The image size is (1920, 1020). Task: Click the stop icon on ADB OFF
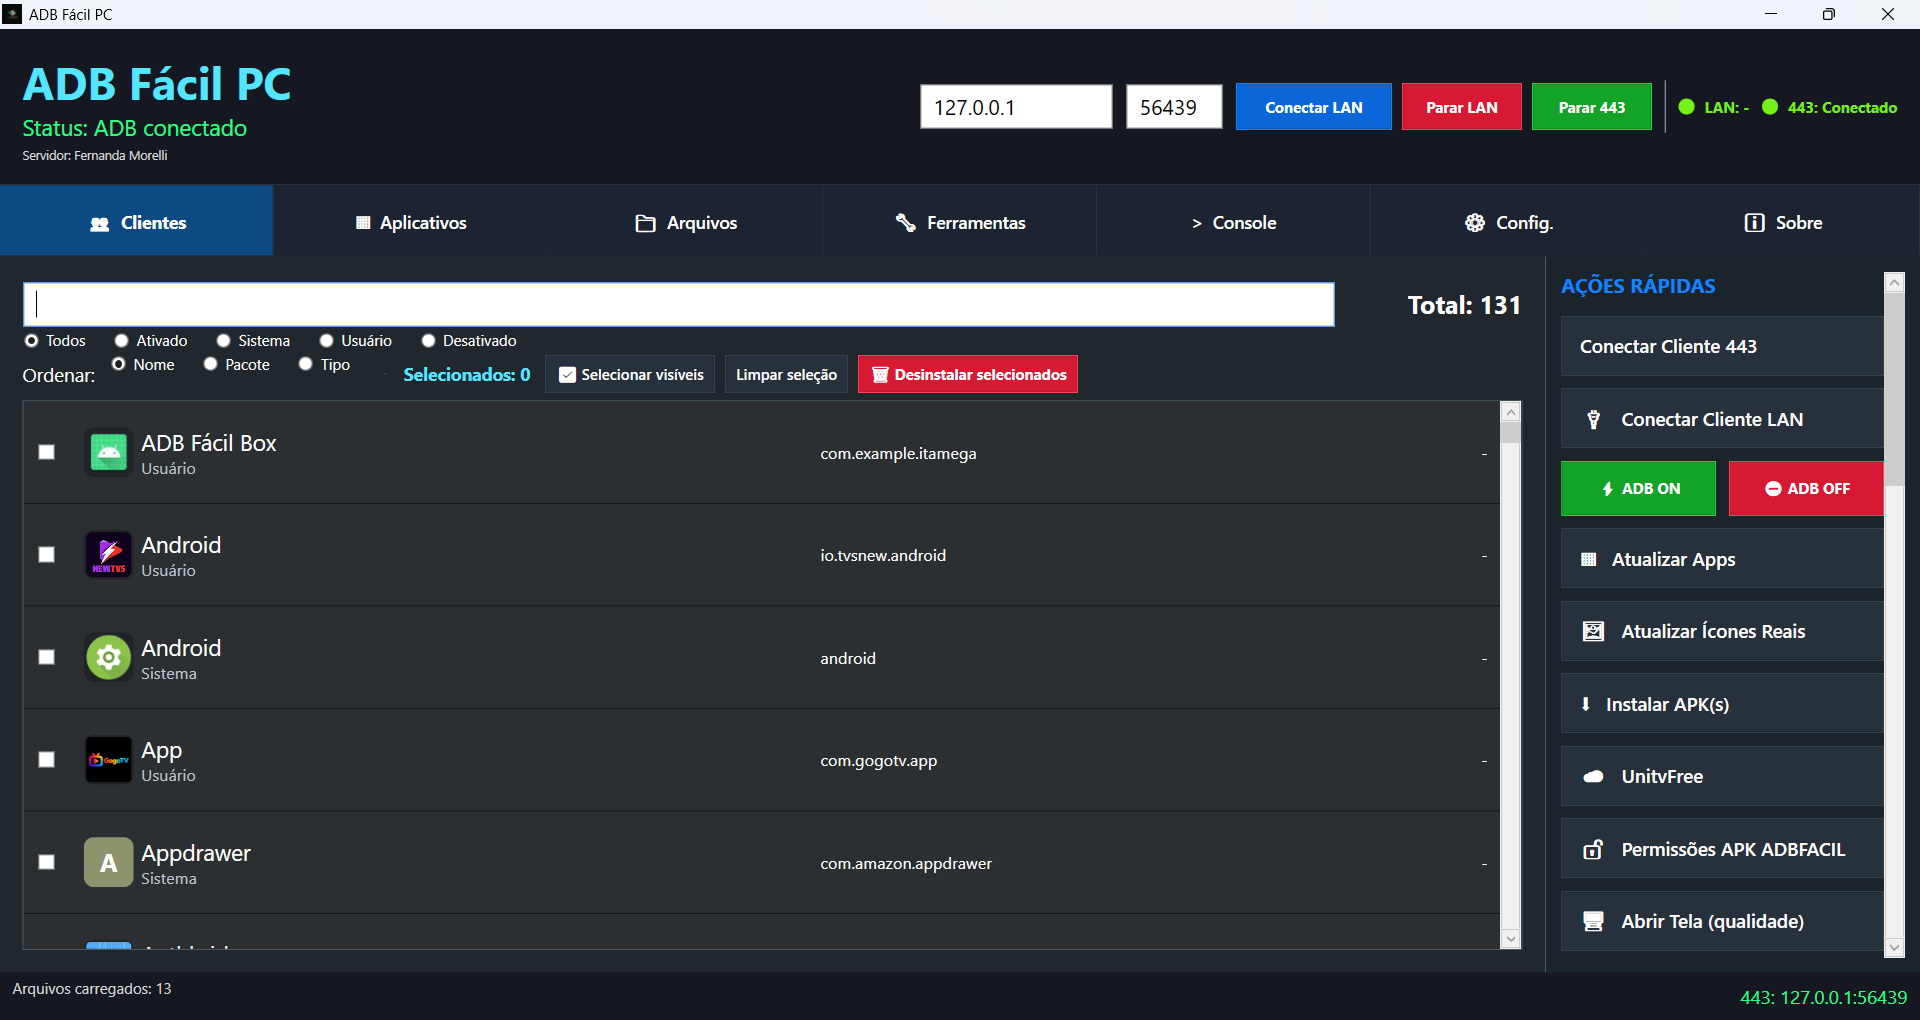pos(1773,489)
